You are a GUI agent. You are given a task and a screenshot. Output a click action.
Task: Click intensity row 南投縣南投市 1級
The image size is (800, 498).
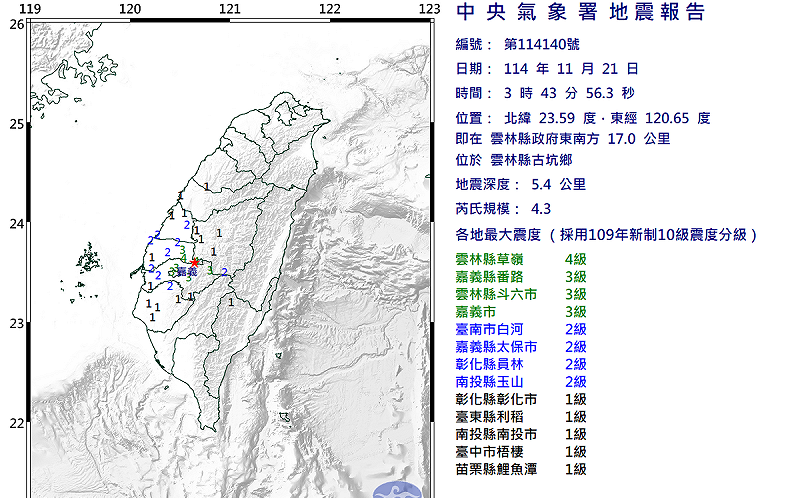pos(521,434)
